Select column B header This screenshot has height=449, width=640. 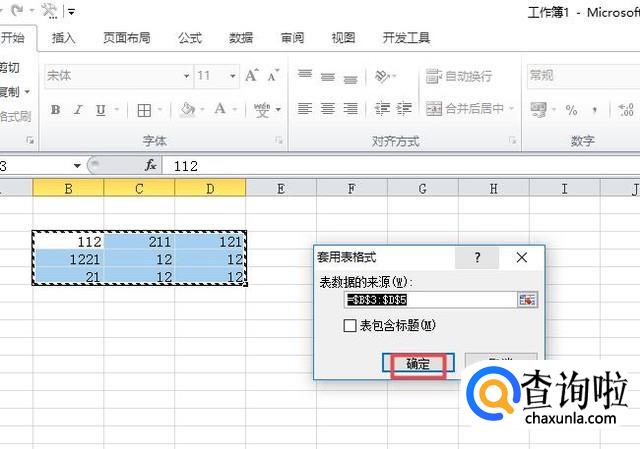coord(68,189)
